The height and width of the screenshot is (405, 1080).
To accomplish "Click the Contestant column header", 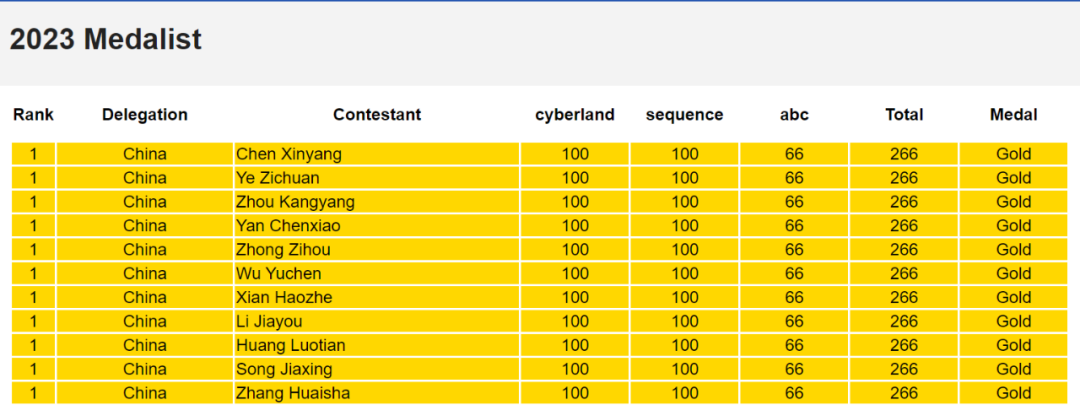I will click(x=377, y=115).
